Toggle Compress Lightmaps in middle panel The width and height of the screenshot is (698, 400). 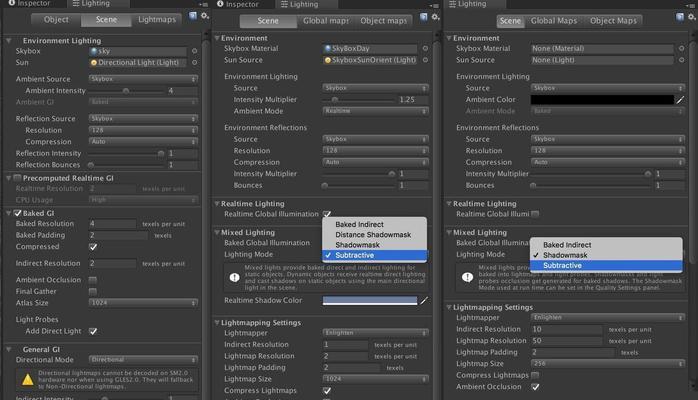327,391
